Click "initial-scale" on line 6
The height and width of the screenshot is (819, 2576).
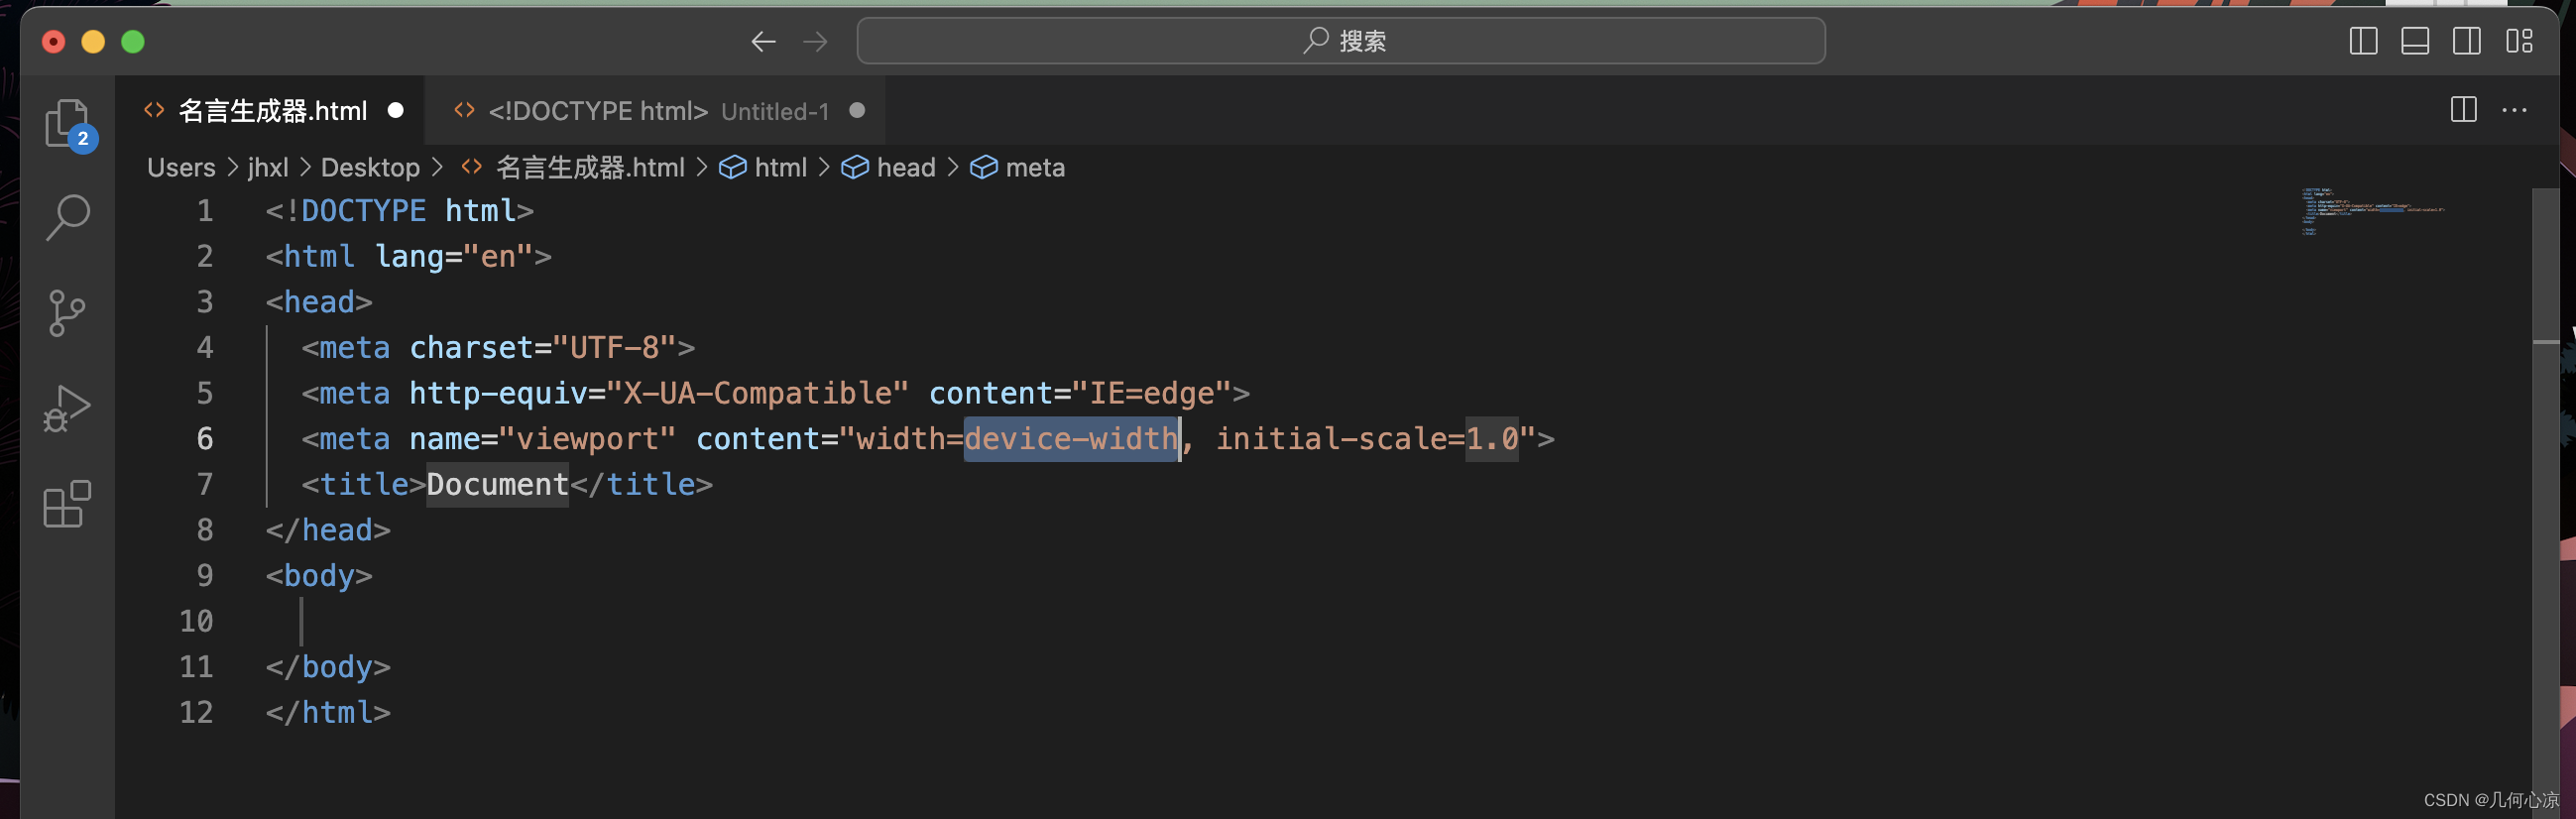pyautogui.click(x=1331, y=439)
